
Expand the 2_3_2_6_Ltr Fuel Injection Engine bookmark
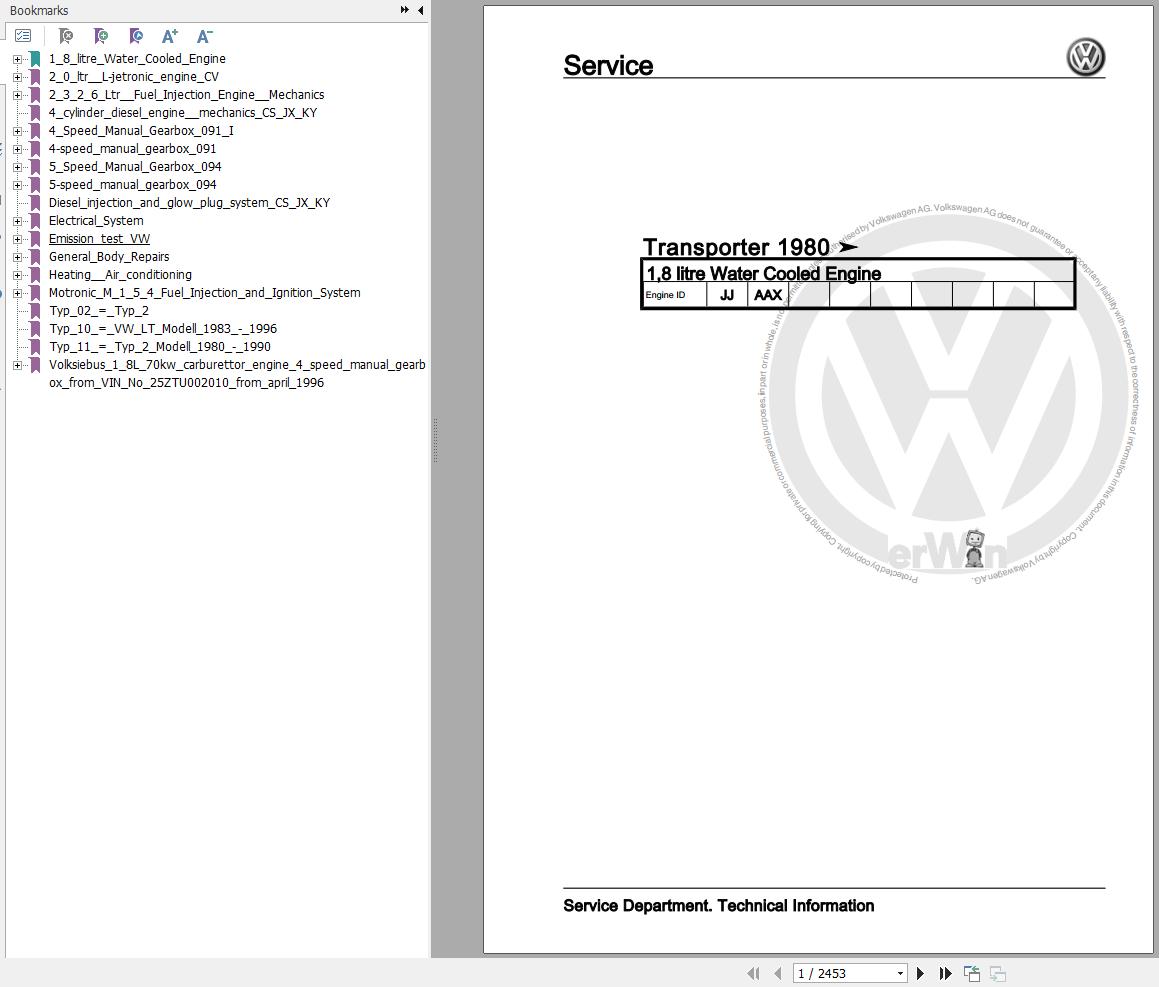[17, 95]
